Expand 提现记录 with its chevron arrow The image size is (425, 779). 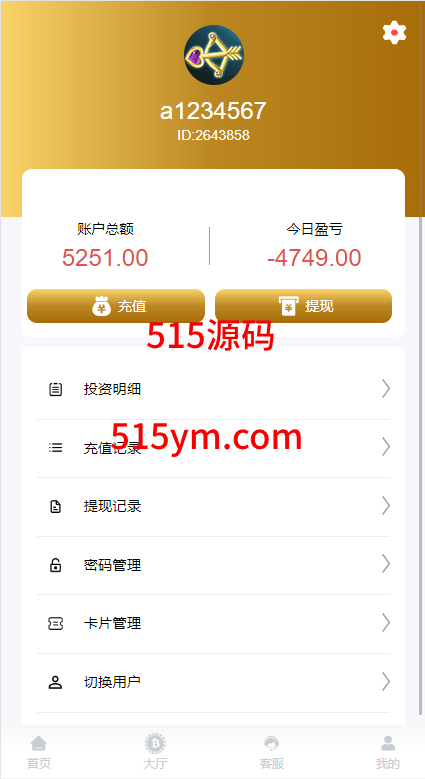pos(386,506)
